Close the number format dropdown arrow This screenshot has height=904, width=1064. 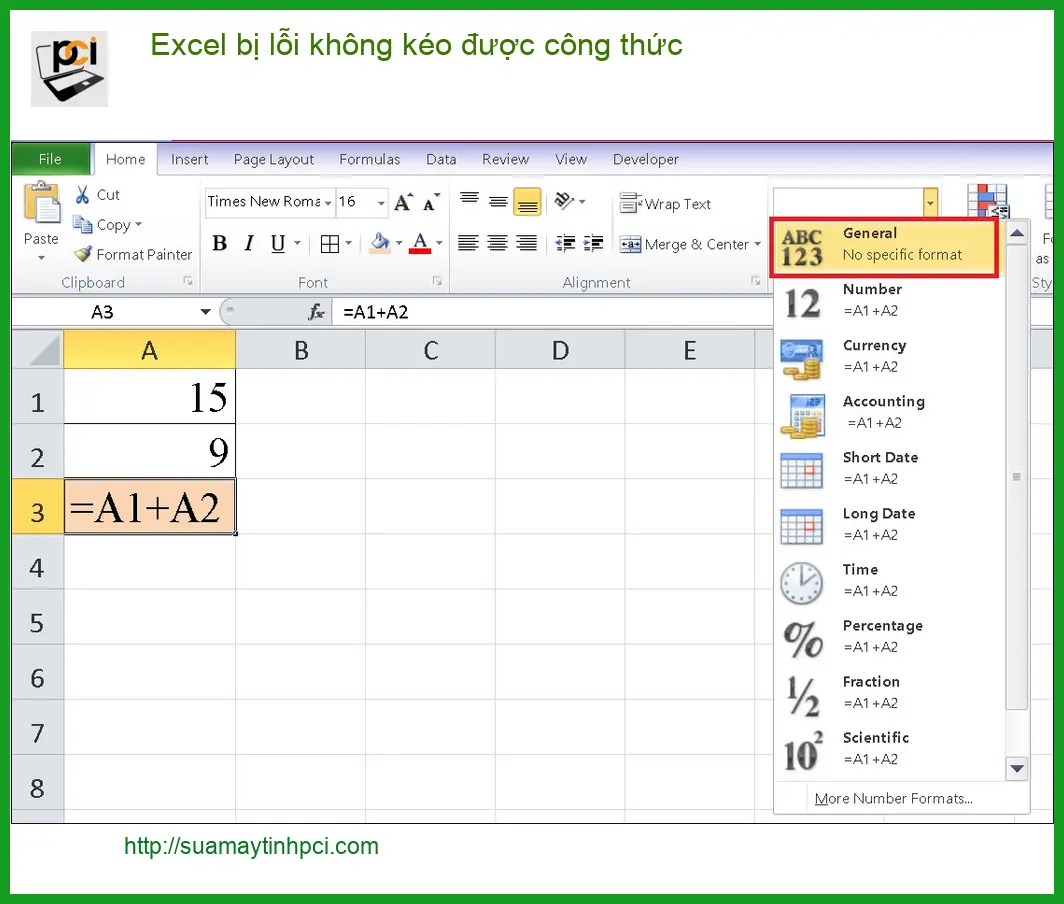[930, 203]
